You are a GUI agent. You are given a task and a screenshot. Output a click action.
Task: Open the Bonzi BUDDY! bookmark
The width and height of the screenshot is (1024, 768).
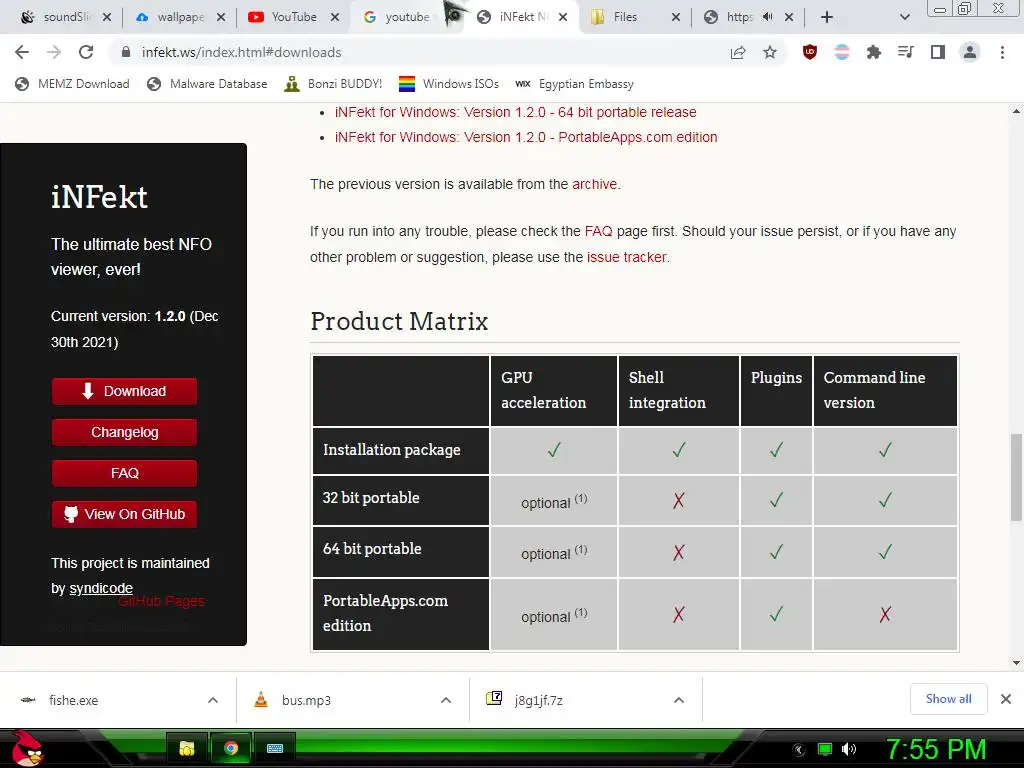pos(334,84)
